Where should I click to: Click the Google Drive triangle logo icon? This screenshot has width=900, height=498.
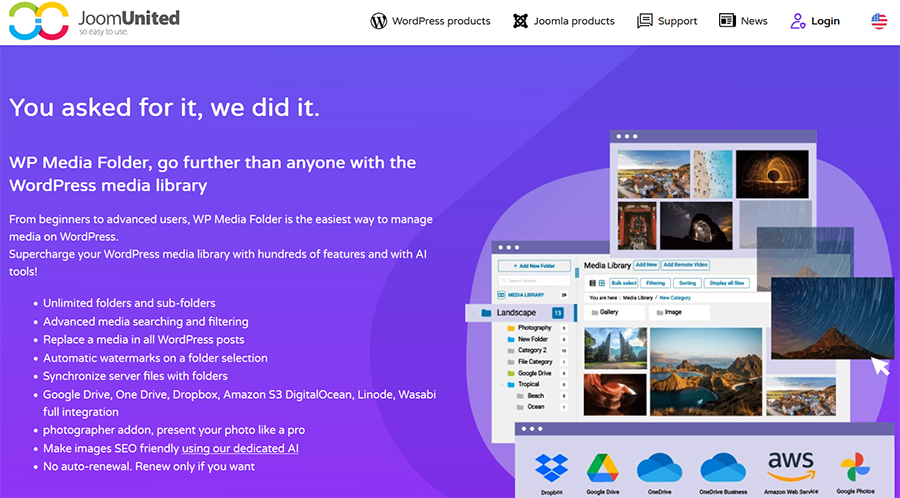603,468
